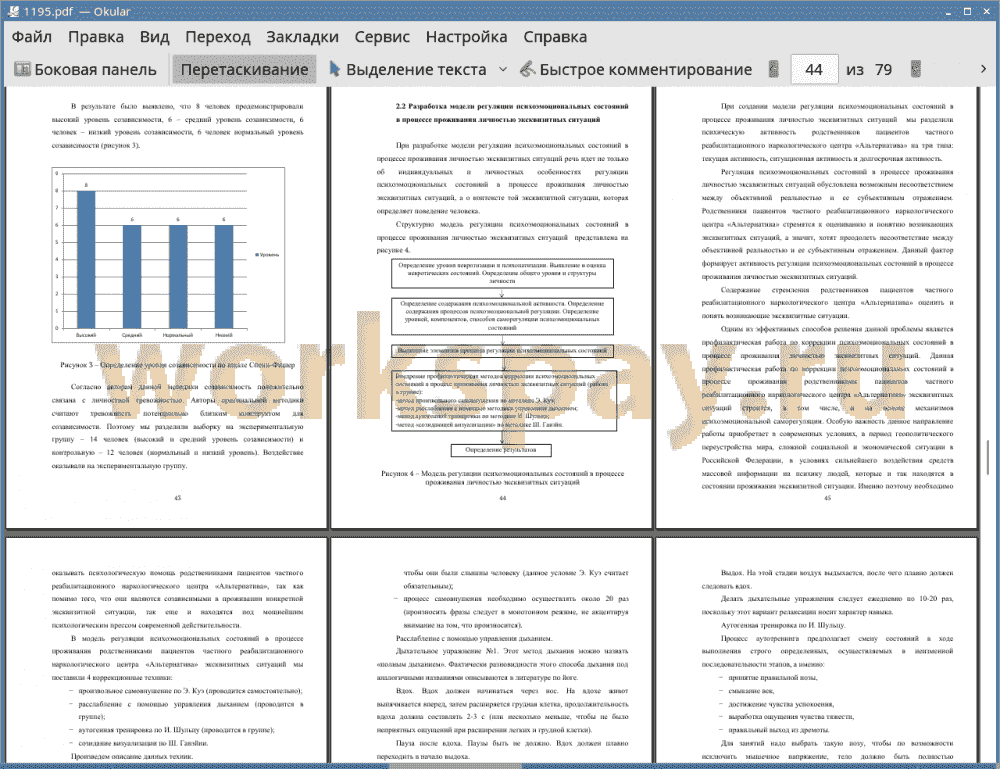
Task: Open the Закладки menu
Action: pyautogui.click(x=302, y=37)
